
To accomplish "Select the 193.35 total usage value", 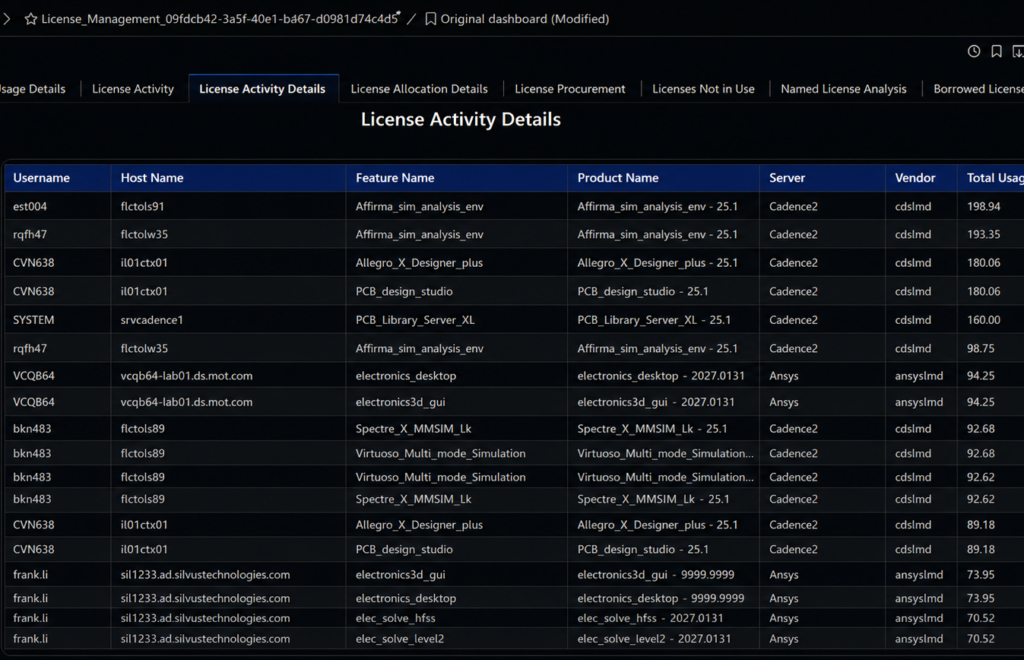I will (x=984, y=234).
